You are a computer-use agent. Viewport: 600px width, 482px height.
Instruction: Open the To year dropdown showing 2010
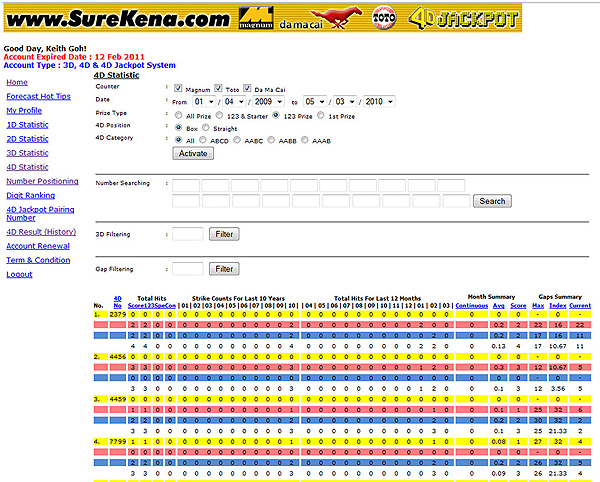coord(379,101)
